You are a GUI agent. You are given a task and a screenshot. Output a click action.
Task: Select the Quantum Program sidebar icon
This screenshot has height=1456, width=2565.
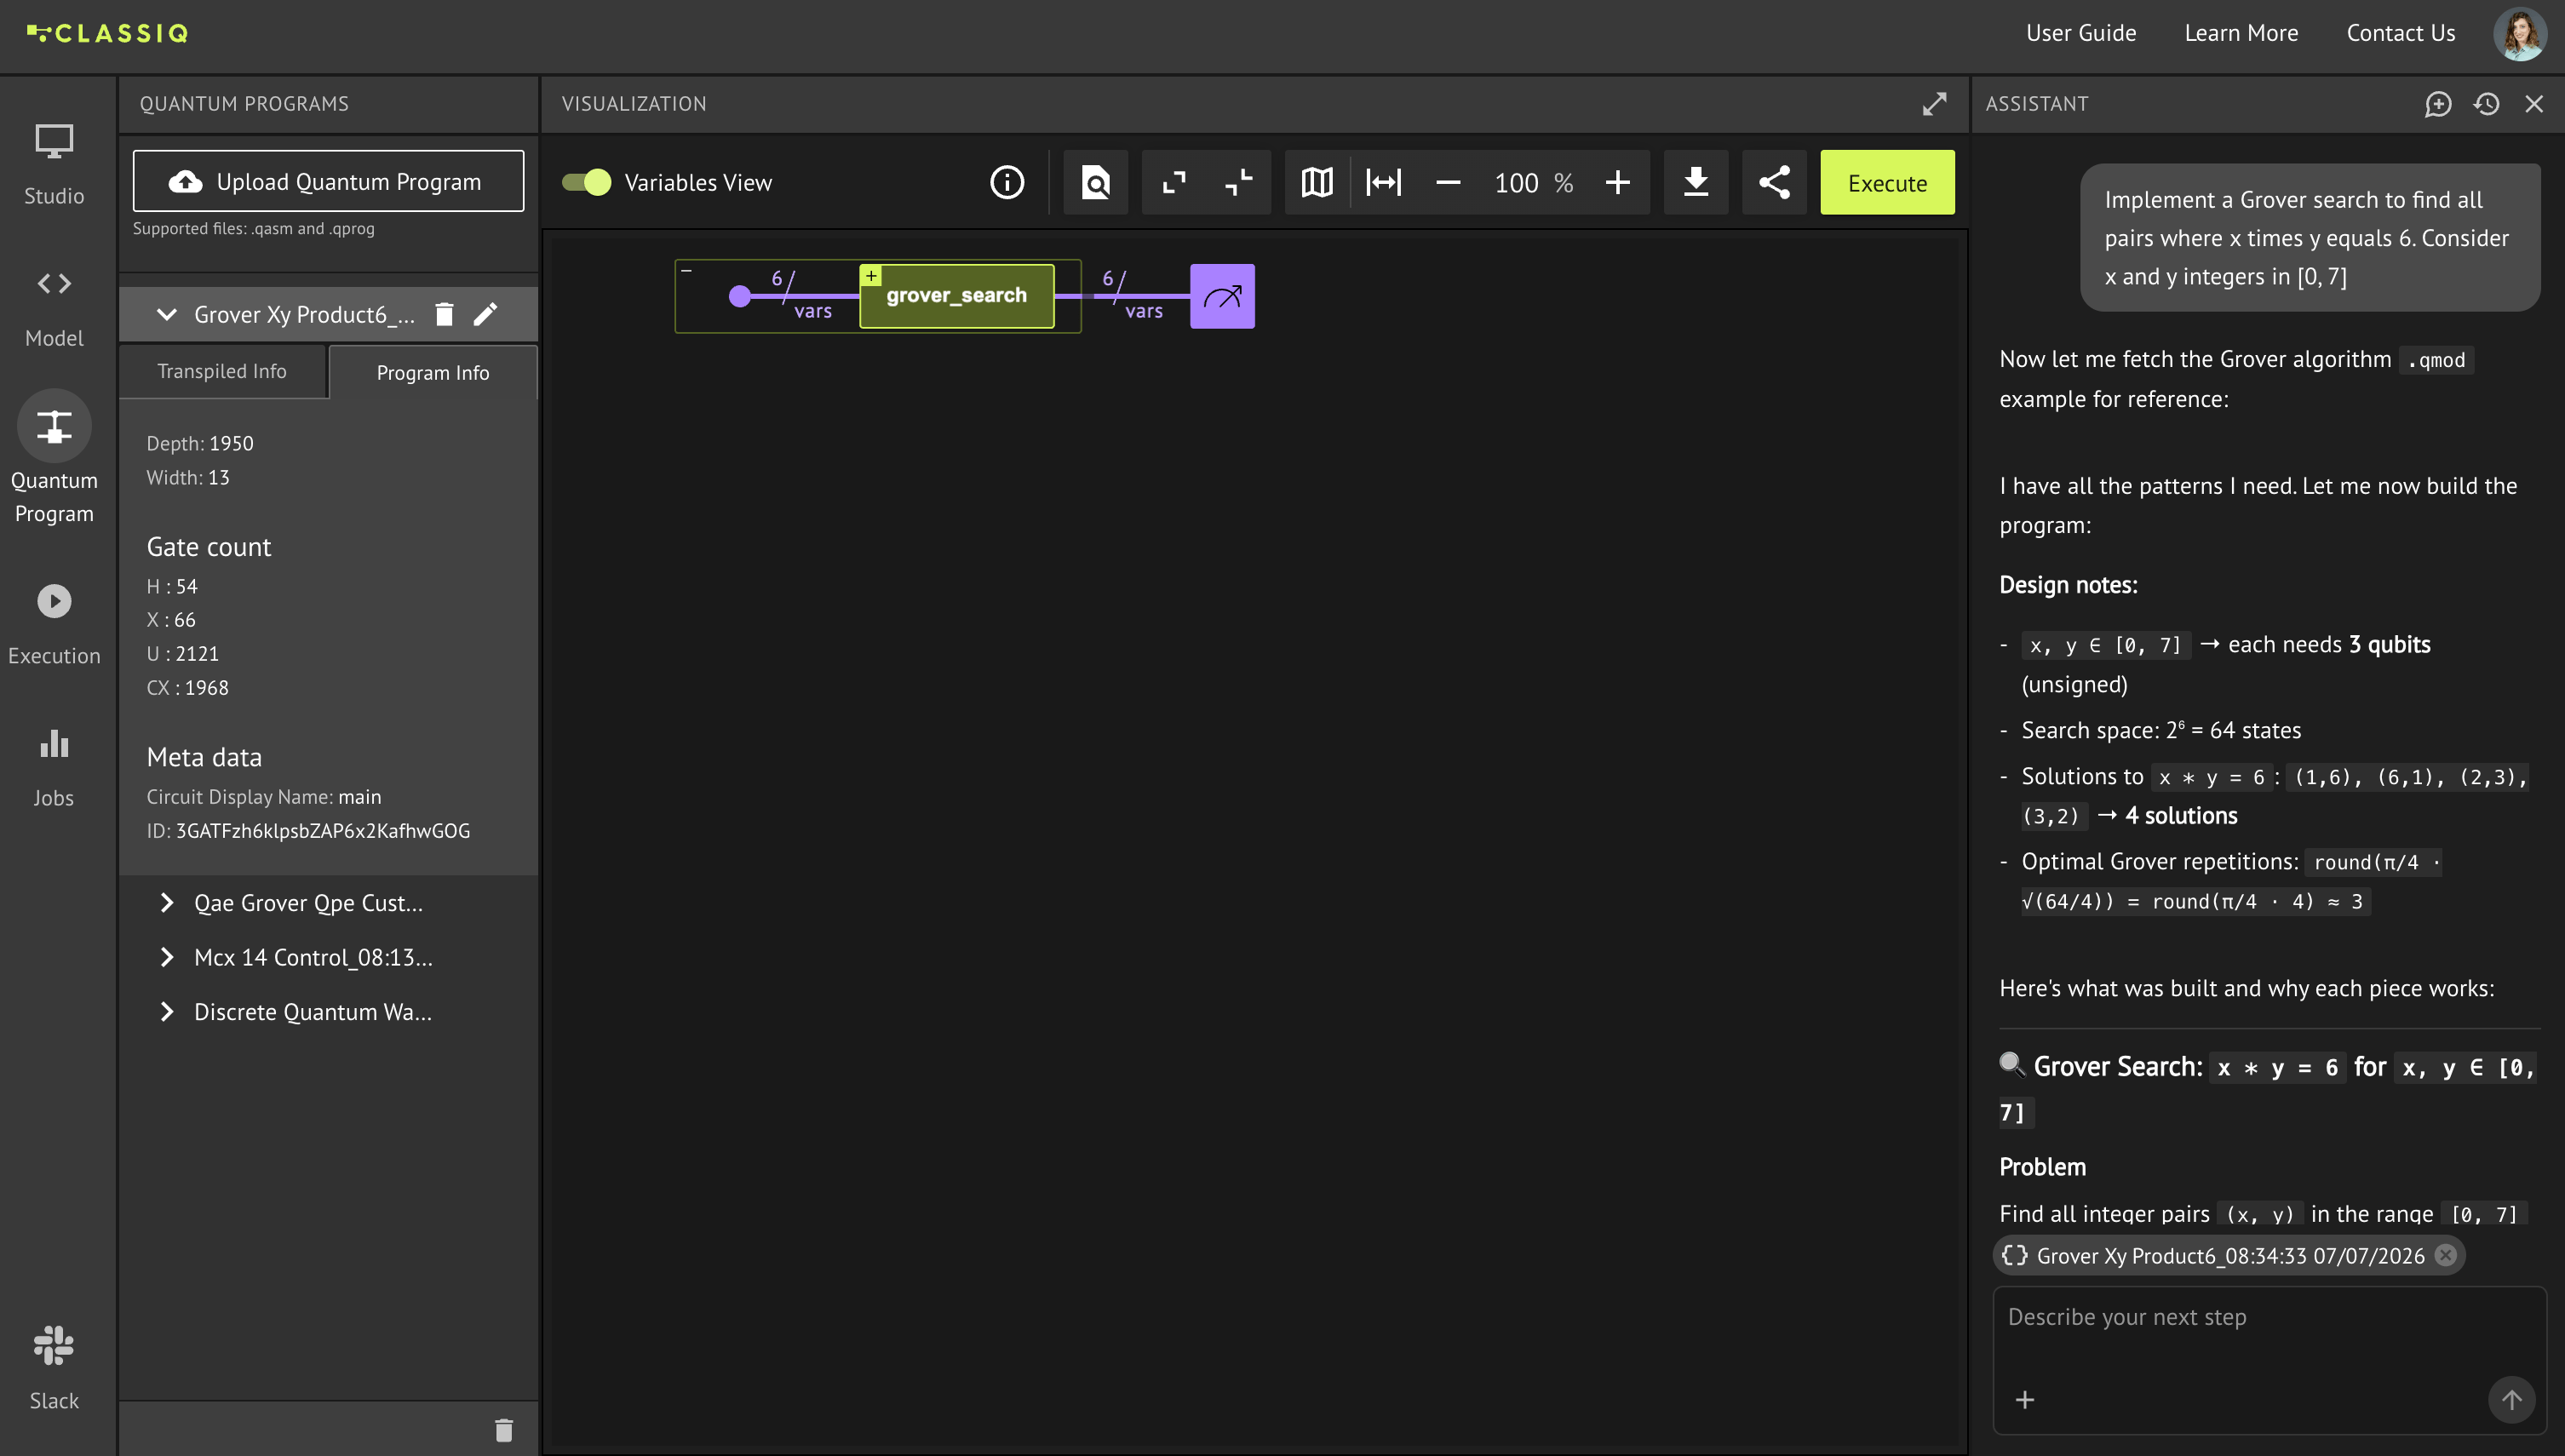54,427
